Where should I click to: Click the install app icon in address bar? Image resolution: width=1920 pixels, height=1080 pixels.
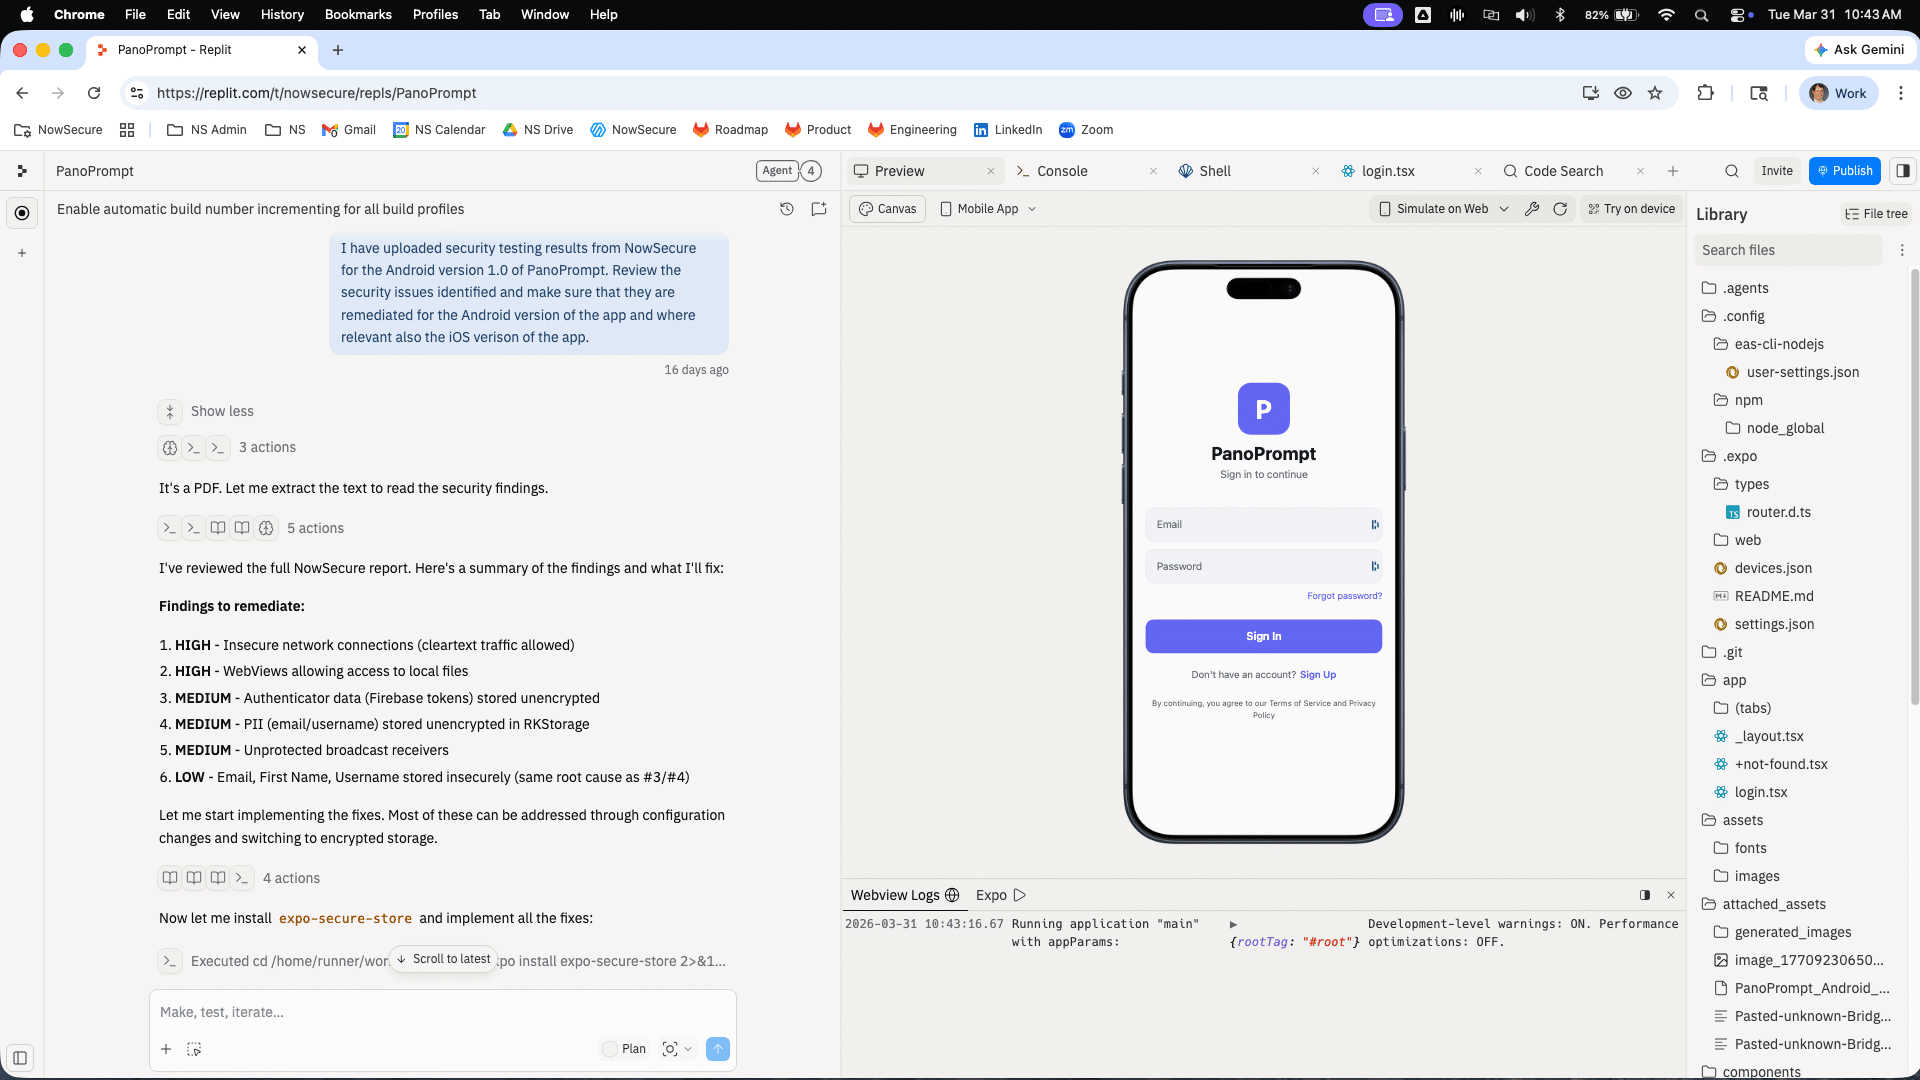point(1591,93)
